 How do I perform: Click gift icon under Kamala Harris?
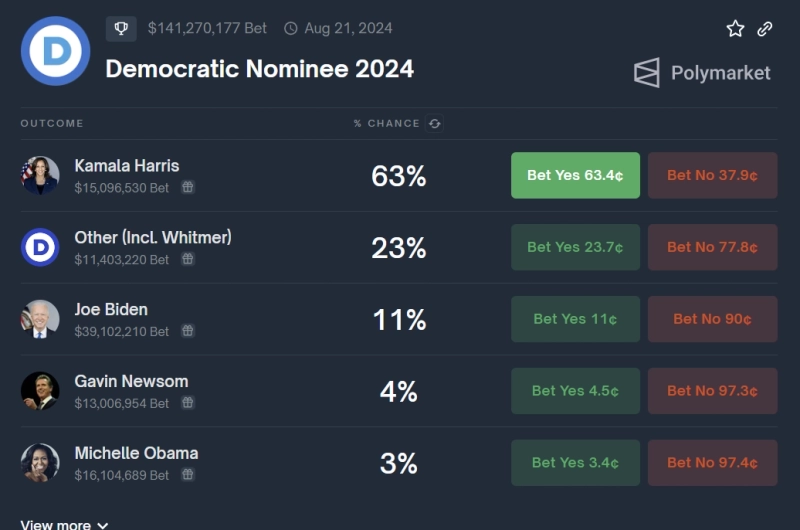[x=188, y=187]
